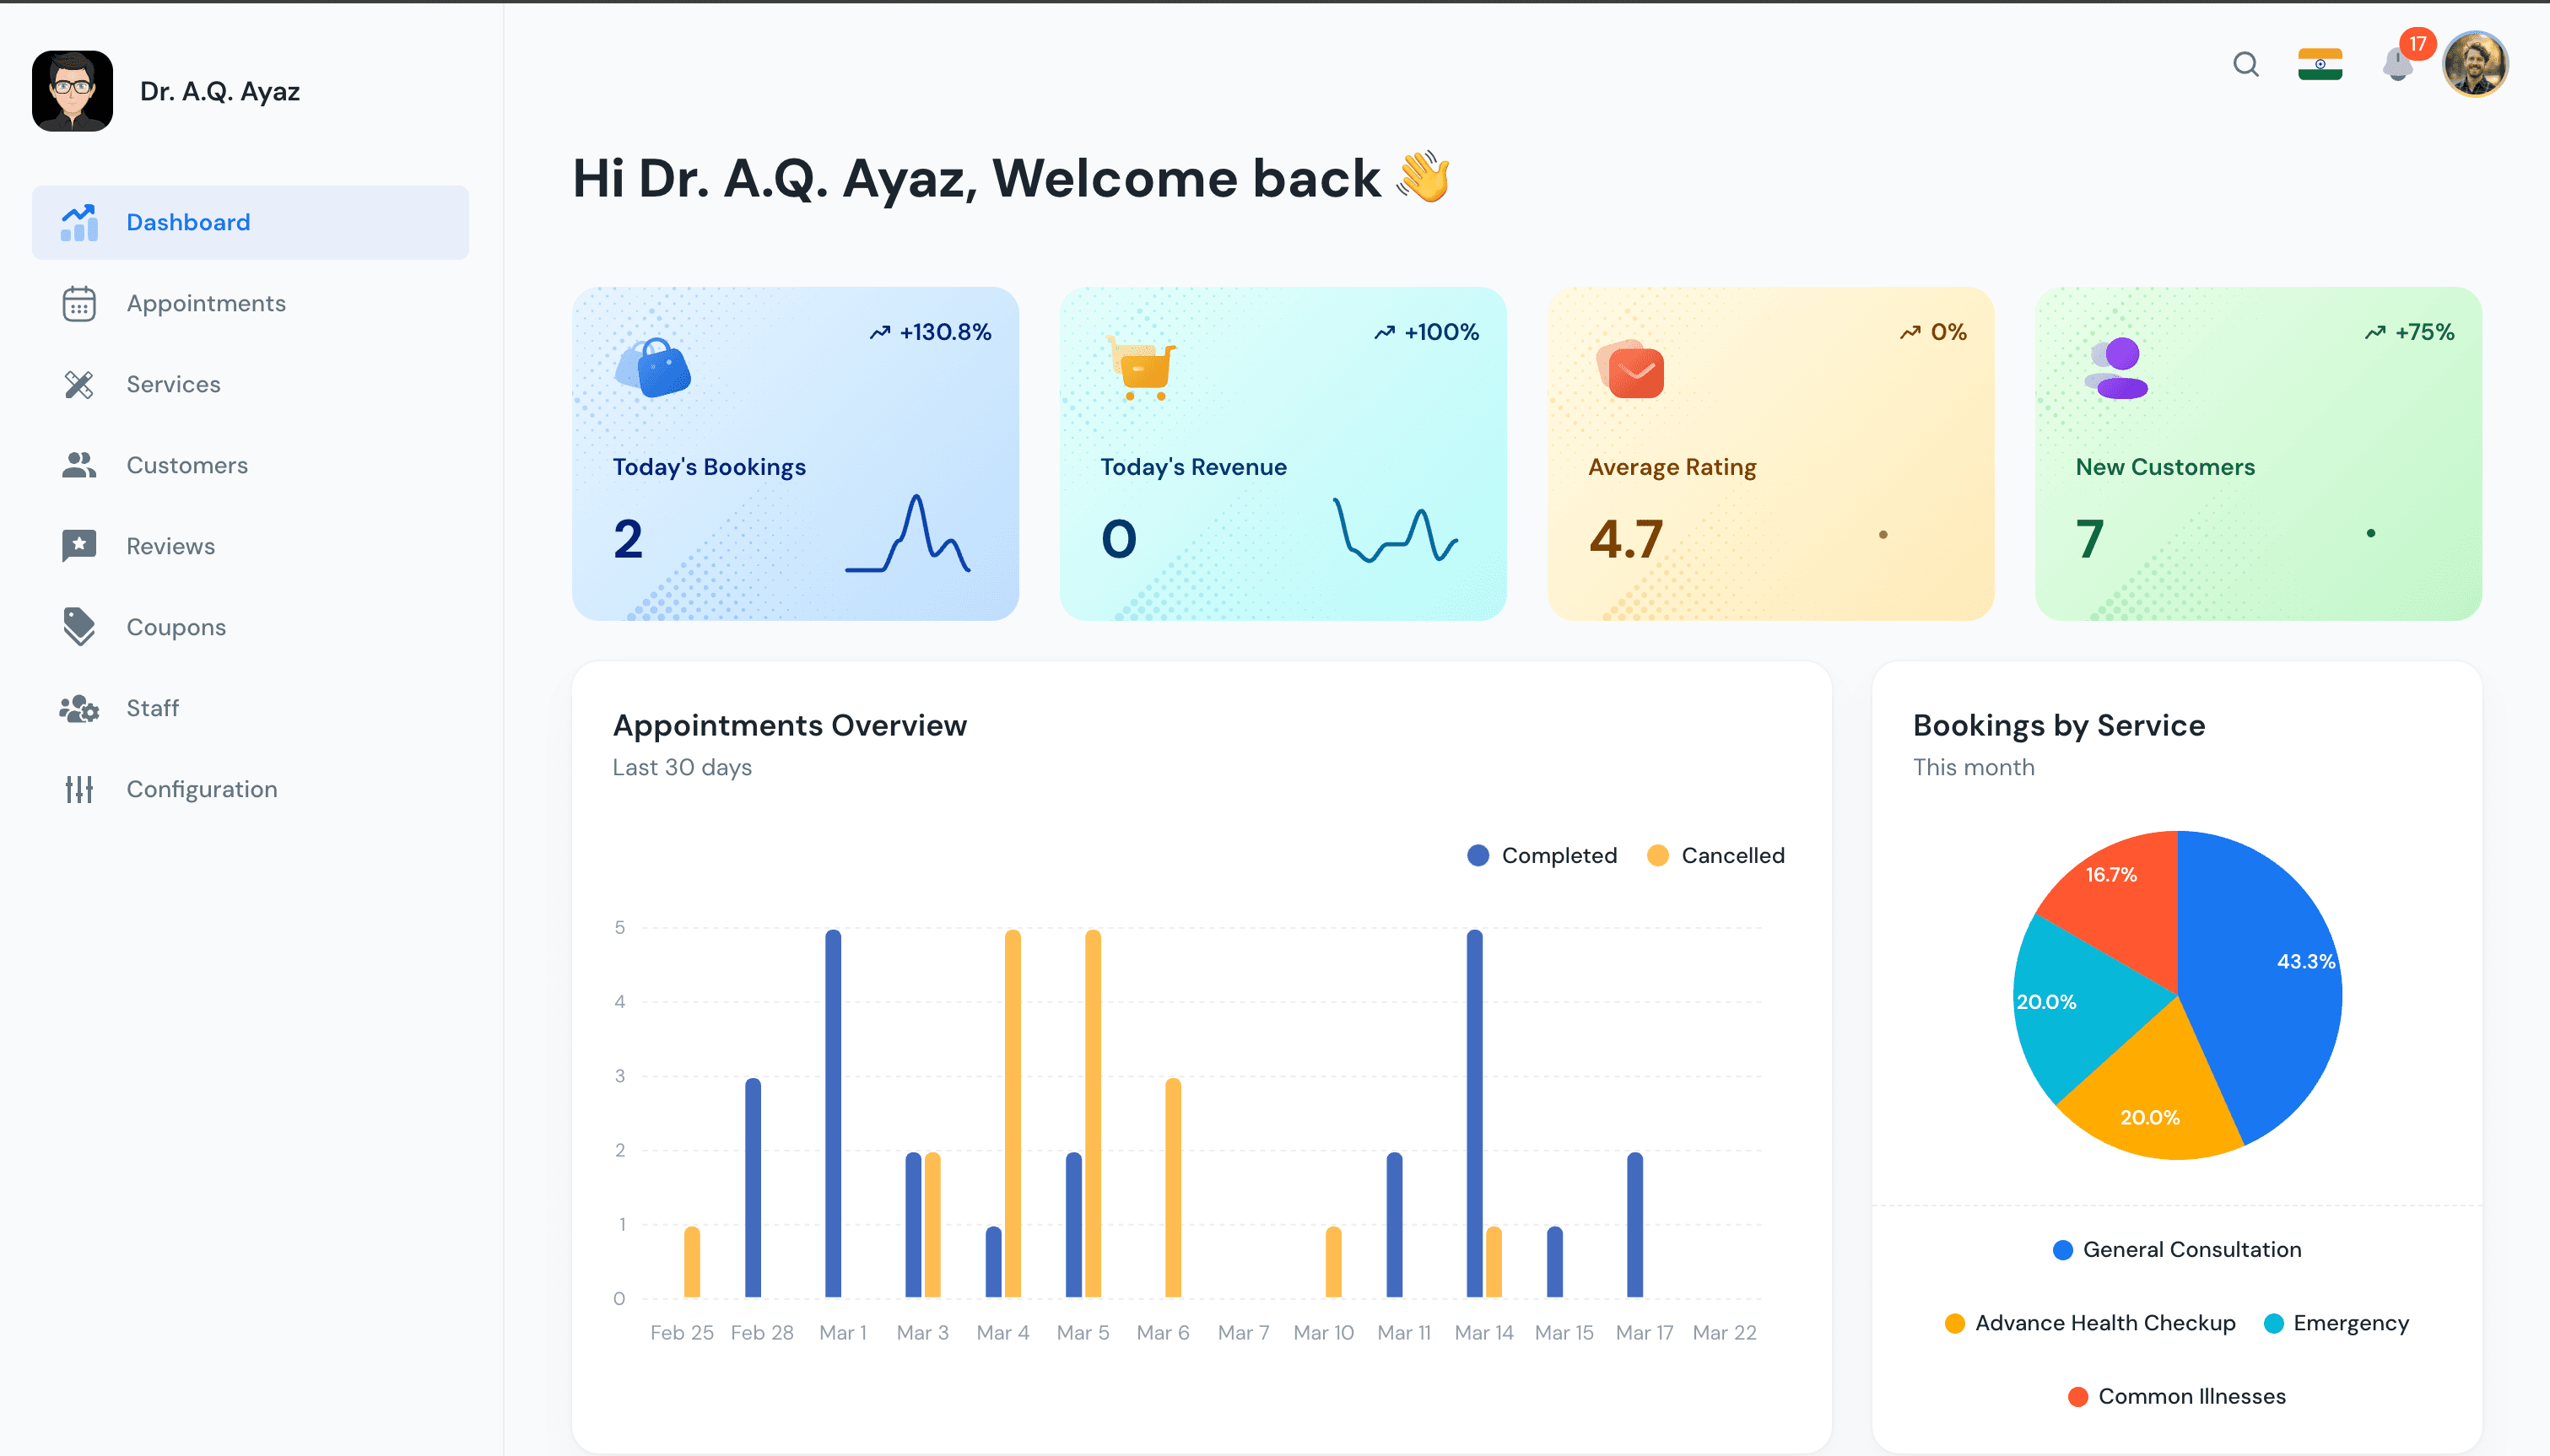Open the Coupons tag icon

click(80, 627)
